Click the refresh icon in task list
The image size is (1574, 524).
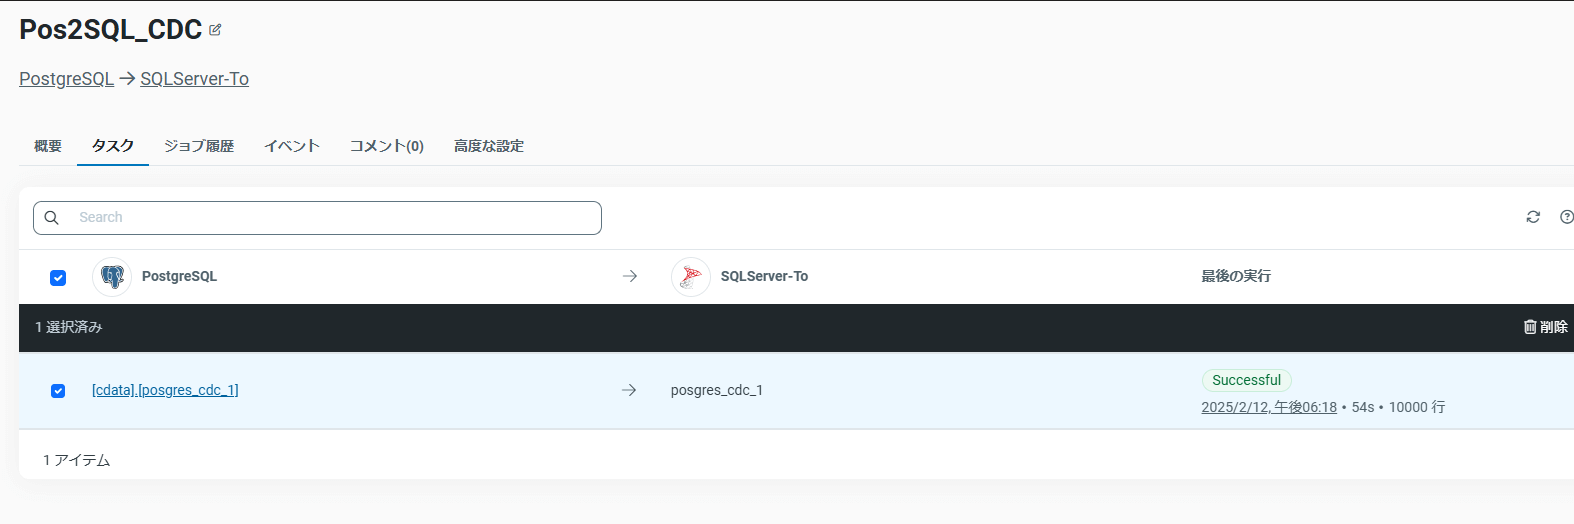click(x=1533, y=217)
